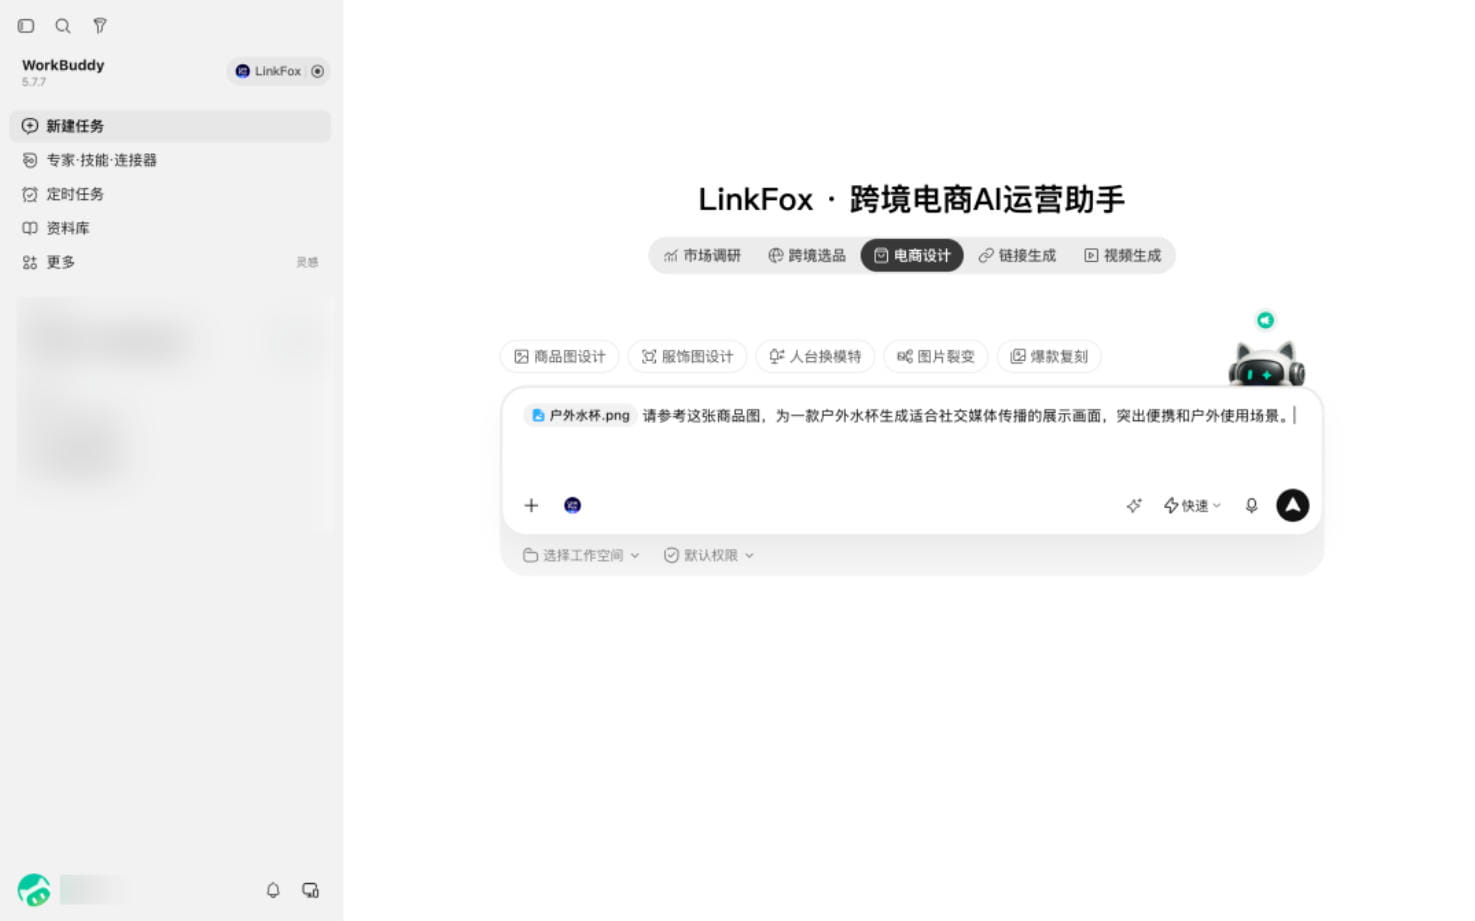Click the devices icon next to the bell
This screenshot has width=1475, height=921.
tap(311, 890)
